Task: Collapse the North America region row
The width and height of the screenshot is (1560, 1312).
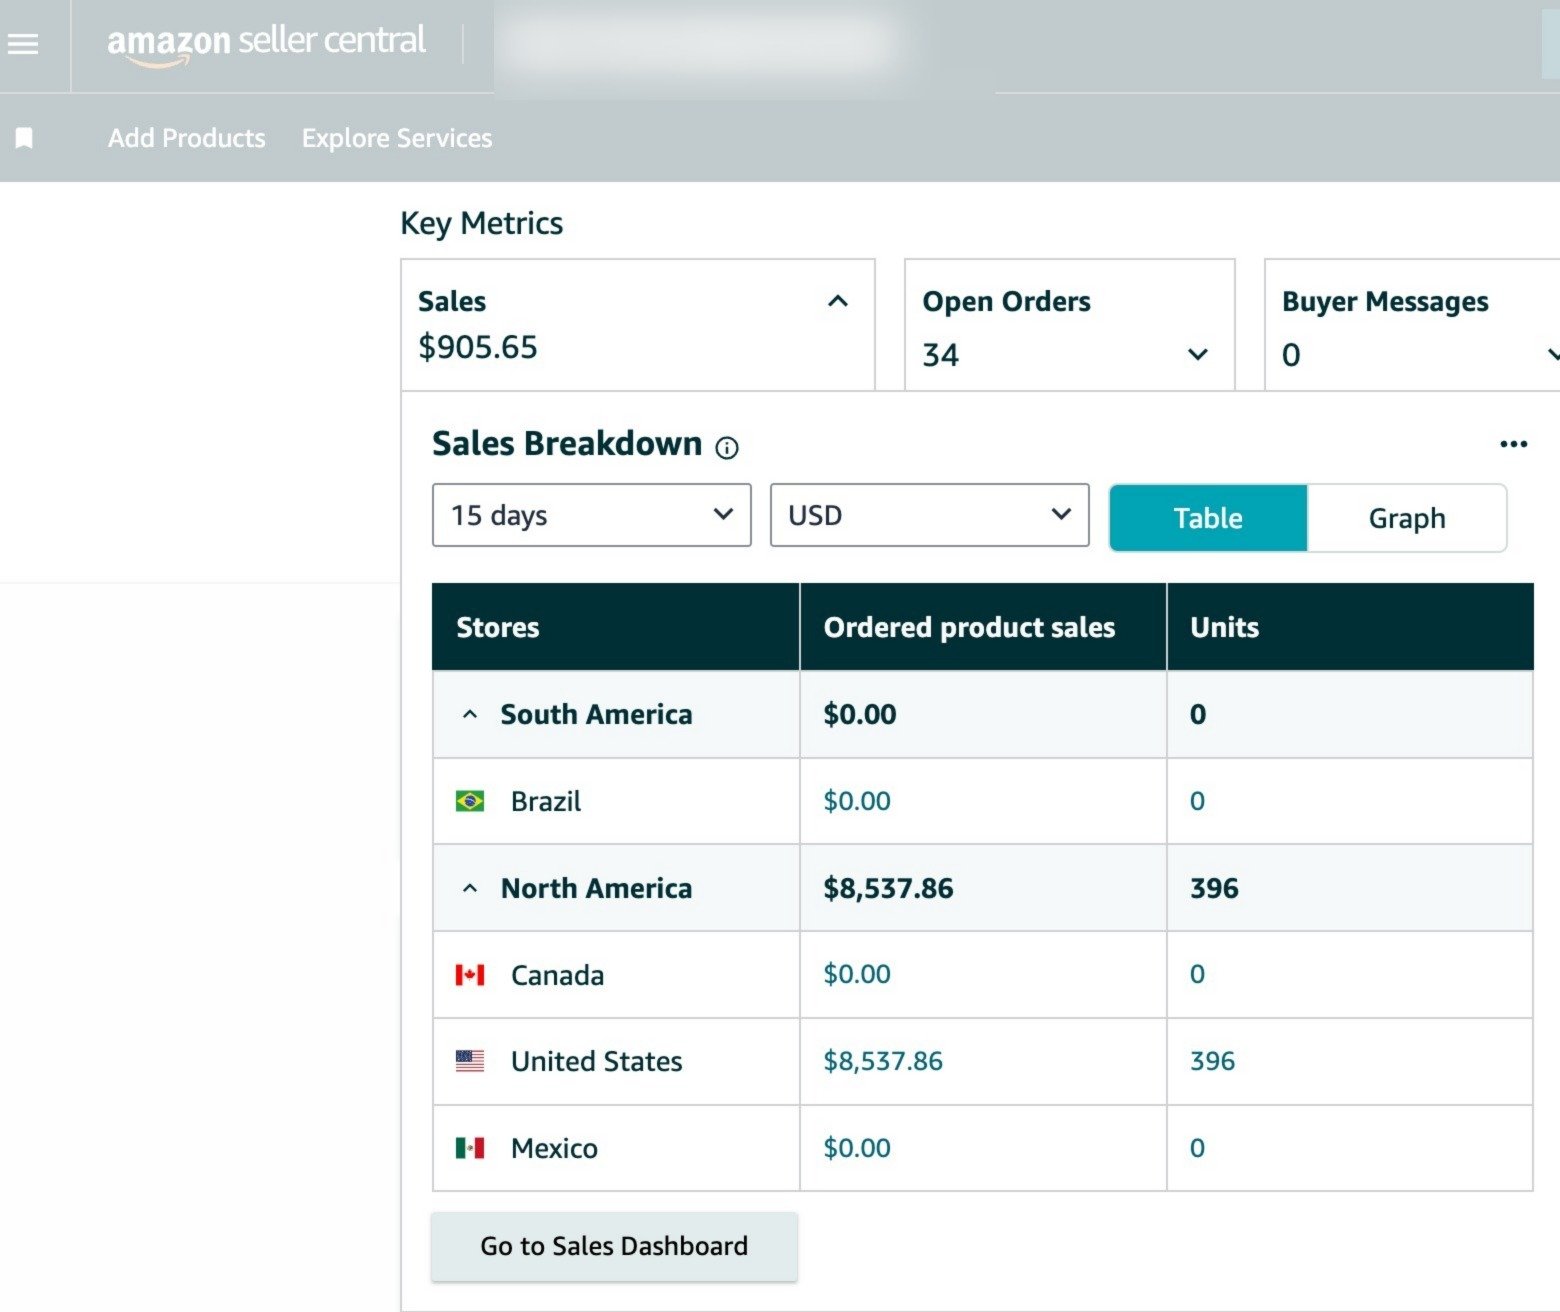Action: [x=470, y=889]
